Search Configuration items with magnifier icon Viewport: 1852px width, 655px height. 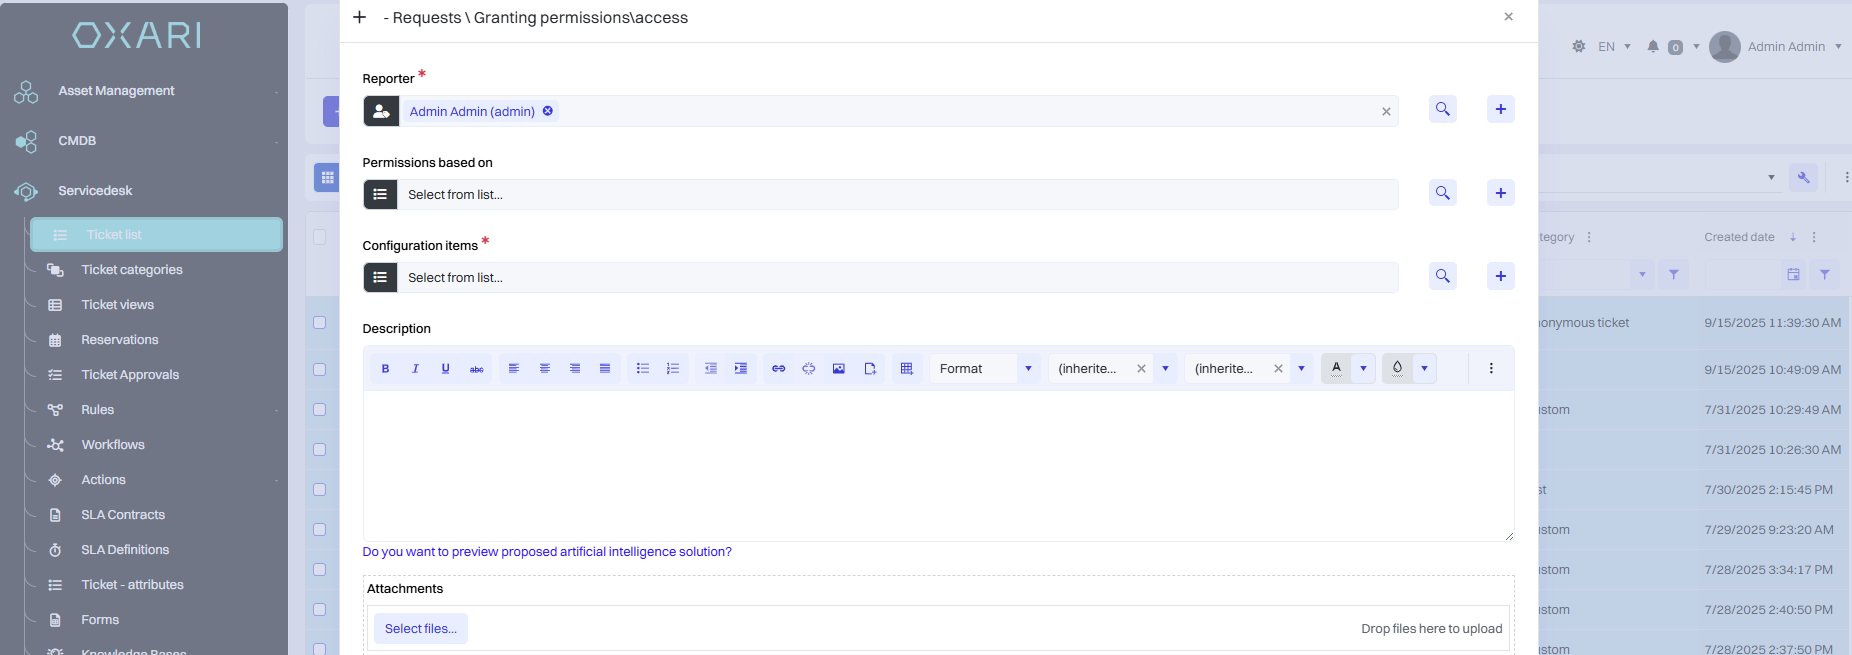(x=1442, y=276)
